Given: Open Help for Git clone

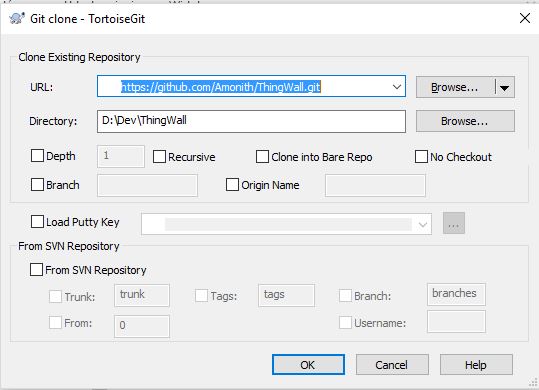Looking at the screenshot, I should click(x=476, y=365).
